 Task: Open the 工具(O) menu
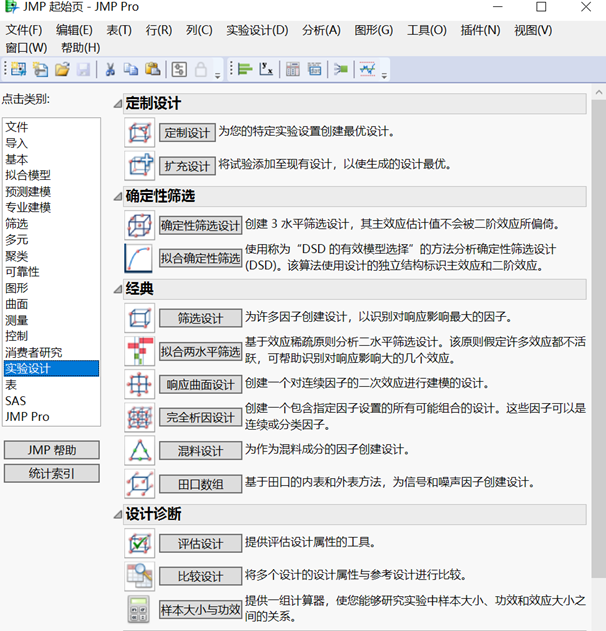point(427,30)
